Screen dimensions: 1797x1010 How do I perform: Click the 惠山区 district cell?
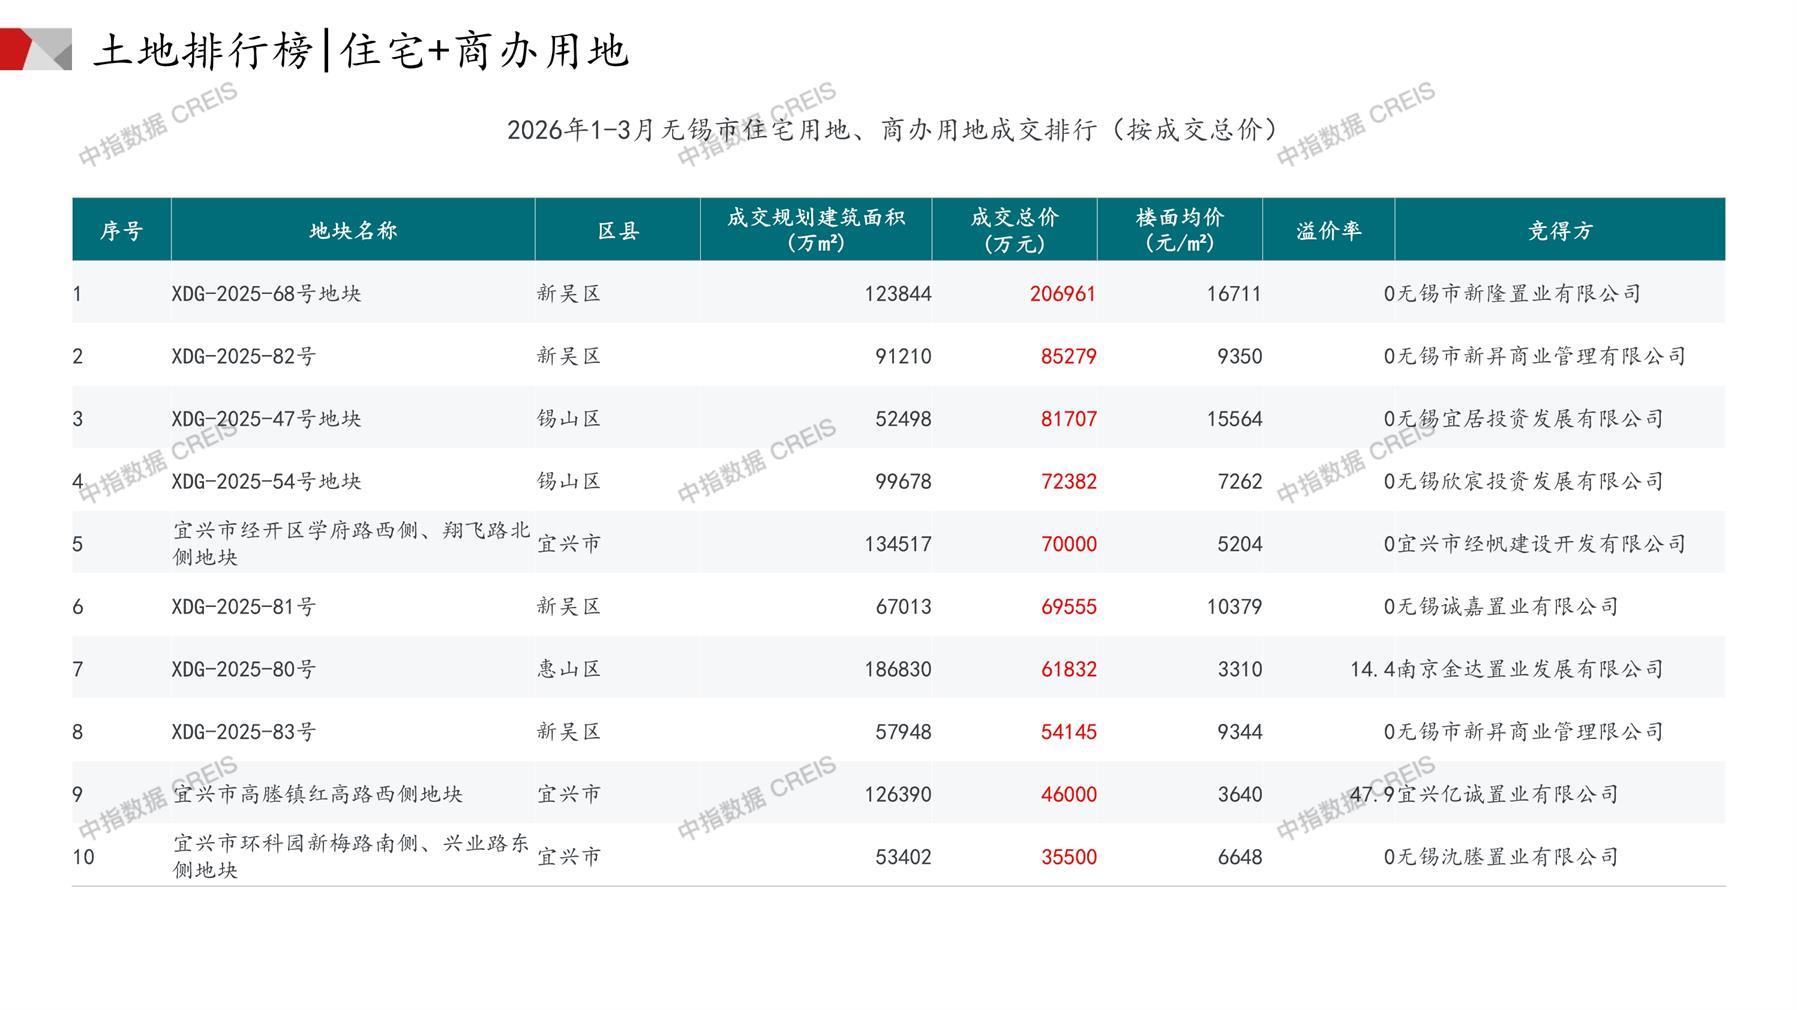tap(569, 669)
